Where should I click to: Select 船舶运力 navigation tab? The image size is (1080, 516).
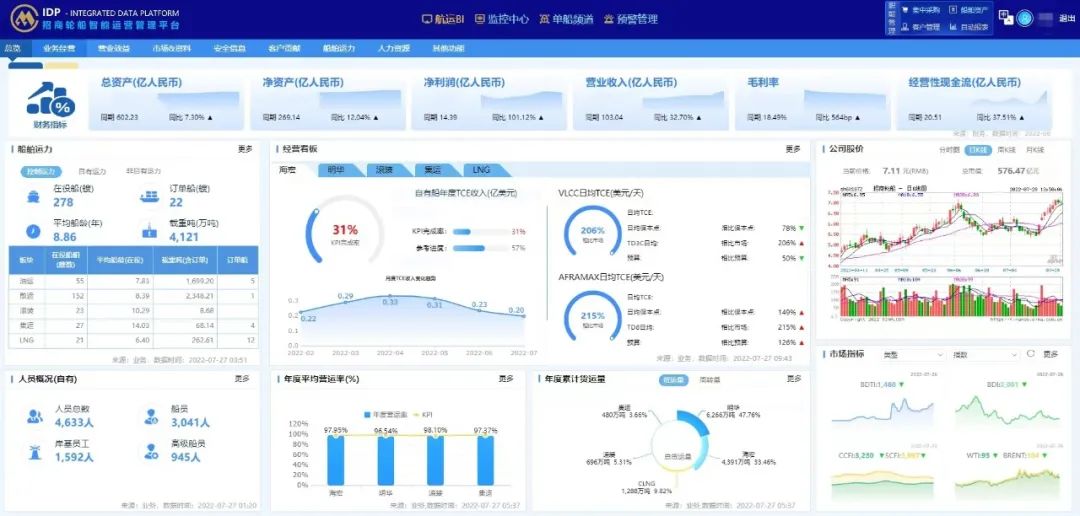point(339,48)
